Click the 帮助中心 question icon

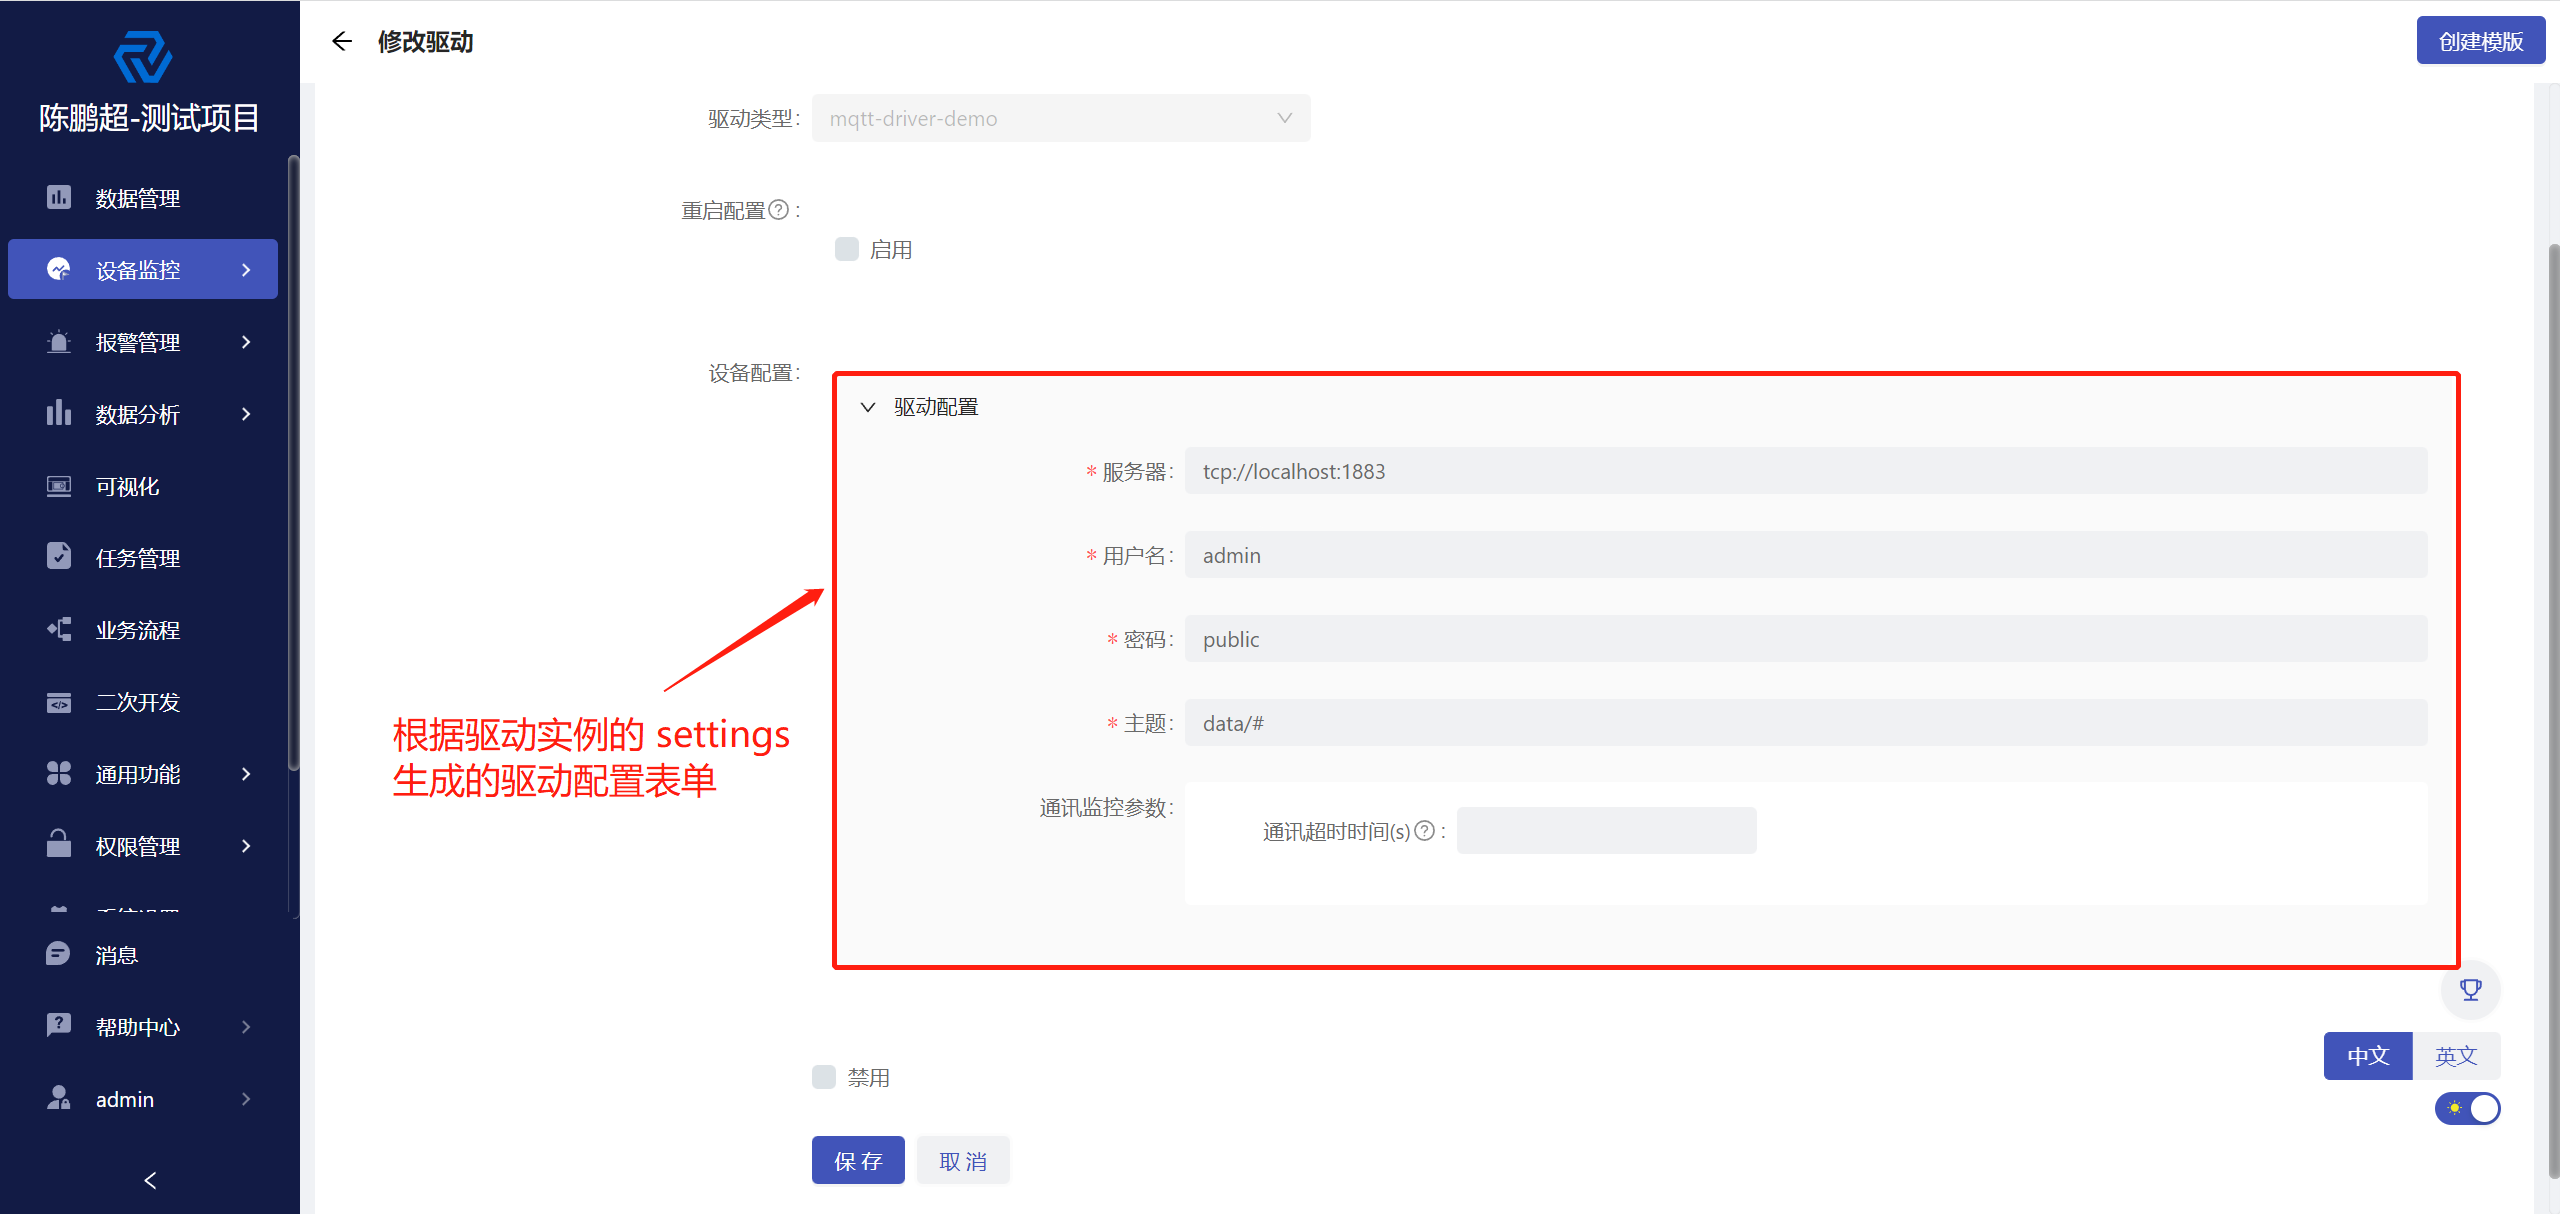pyautogui.click(x=59, y=1026)
